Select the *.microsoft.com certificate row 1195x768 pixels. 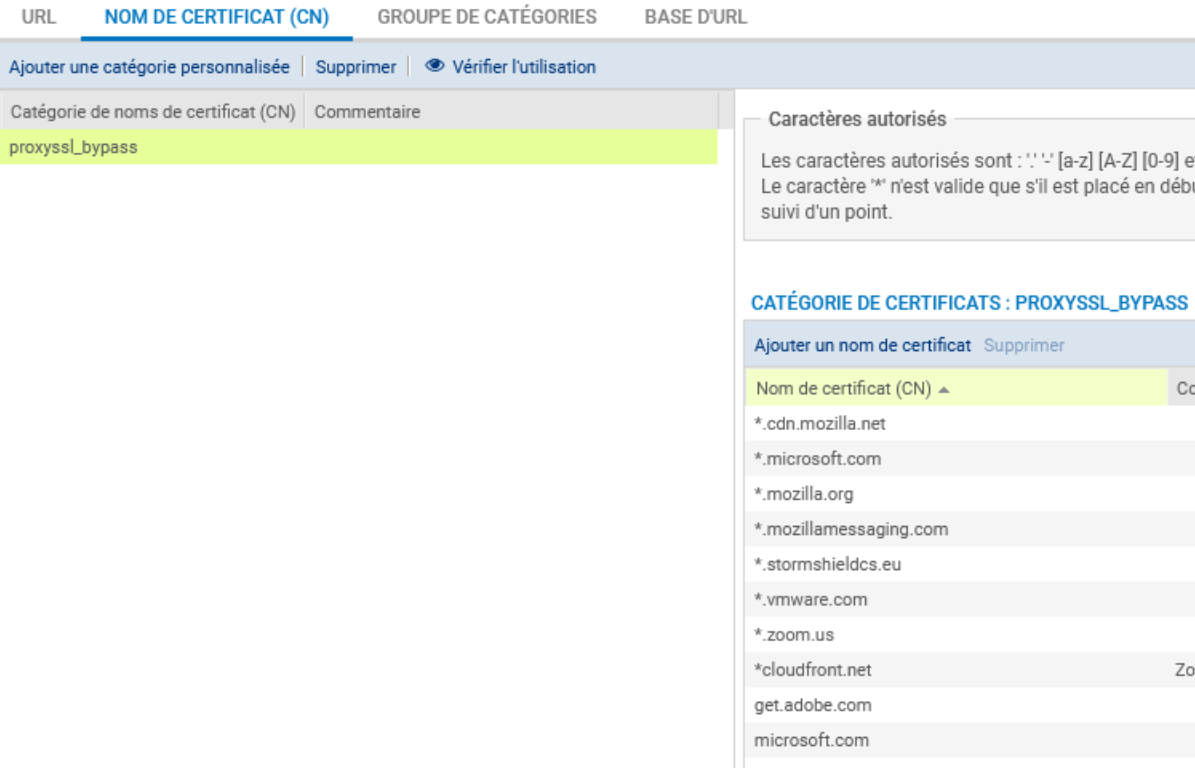(x=817, y=459)
